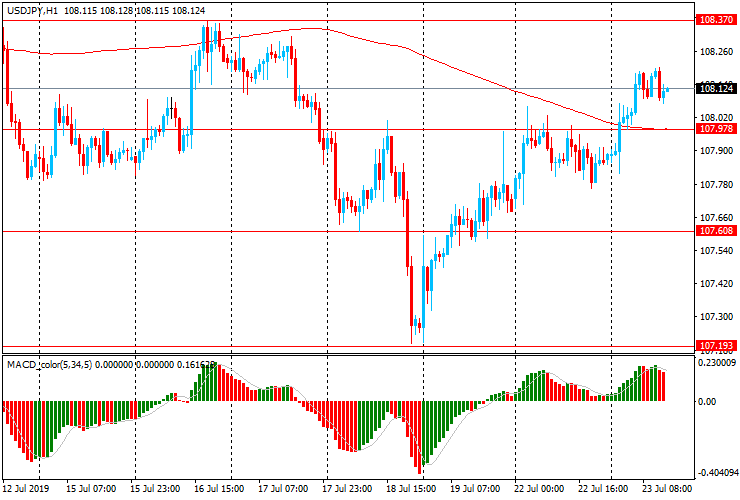Click the black 108.124 current price label

pyautogui.click(x=716, y=88)
